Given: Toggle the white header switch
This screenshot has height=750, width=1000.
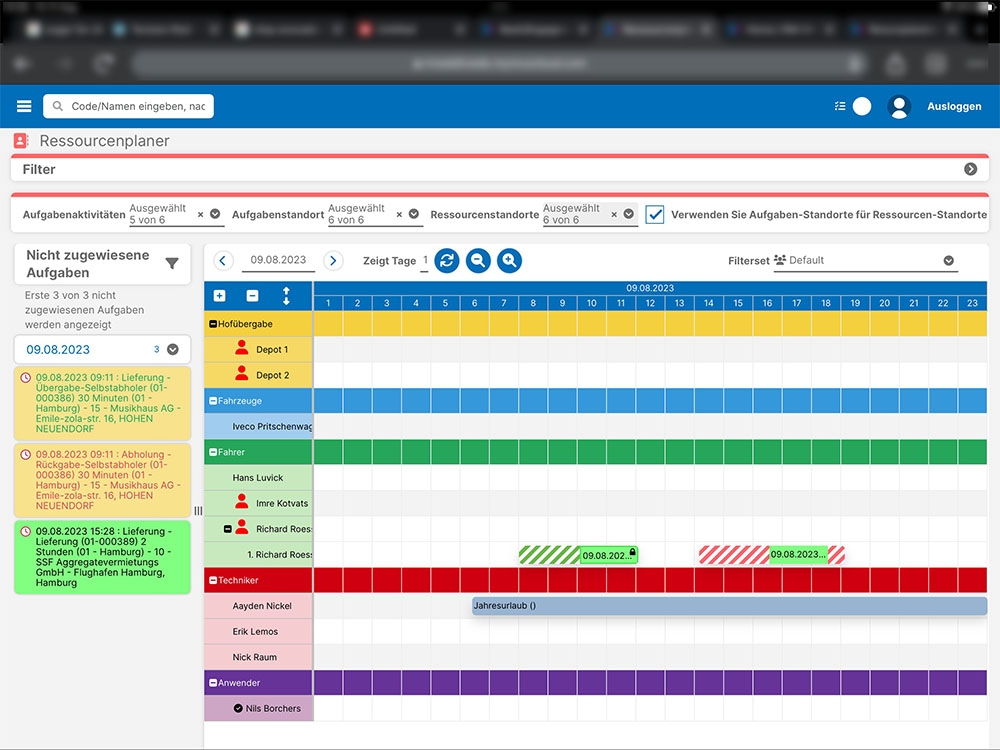Looking at the screenshot, I should click(x=862, y=107).
